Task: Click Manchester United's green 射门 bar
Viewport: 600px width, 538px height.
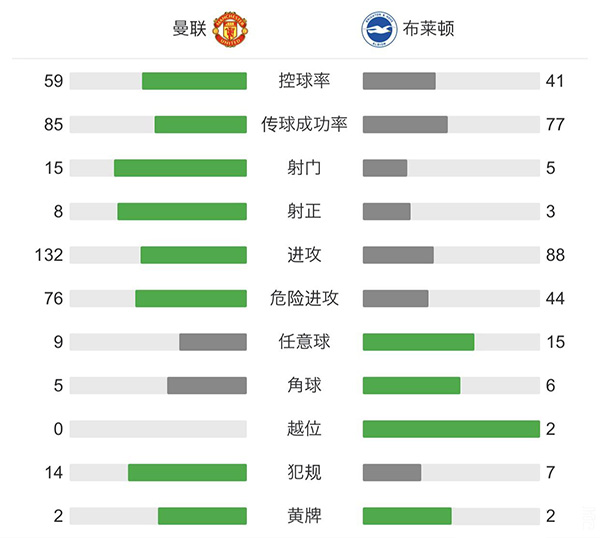Action: coord(180,168)
